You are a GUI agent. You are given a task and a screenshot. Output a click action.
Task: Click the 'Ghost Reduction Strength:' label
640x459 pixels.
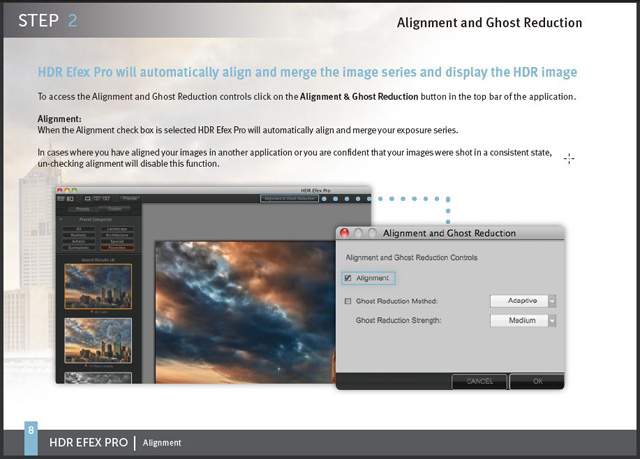click(398, 320)
